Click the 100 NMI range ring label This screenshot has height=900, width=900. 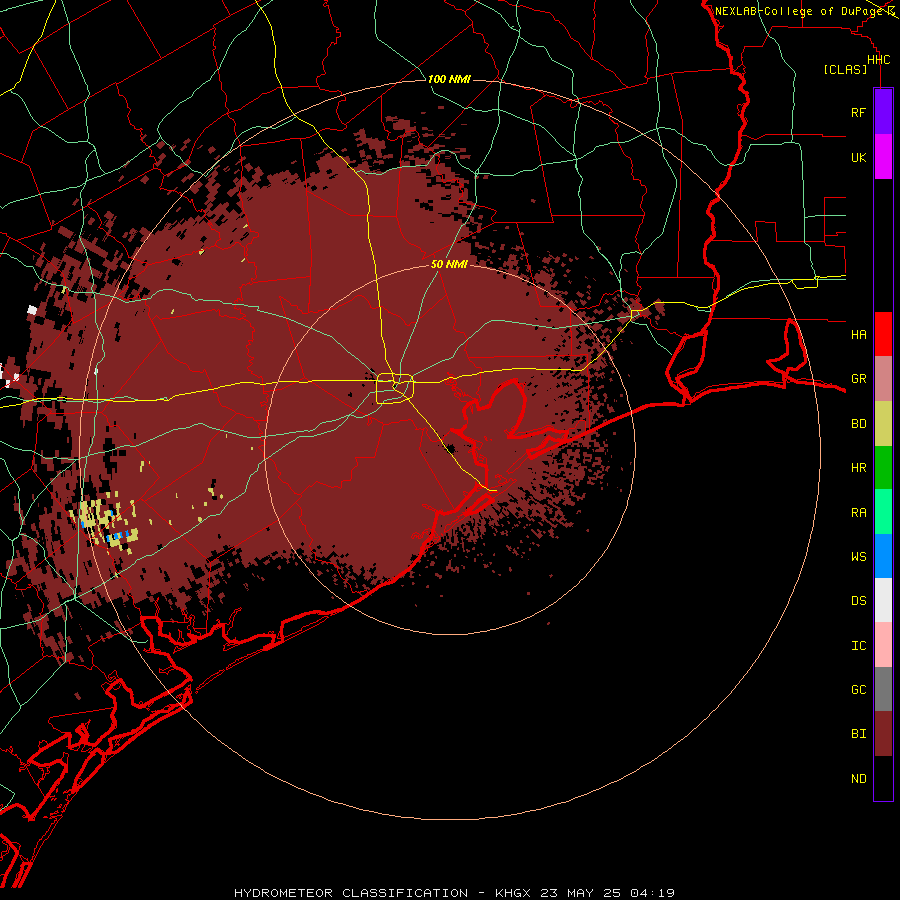[x=449, y=79]
